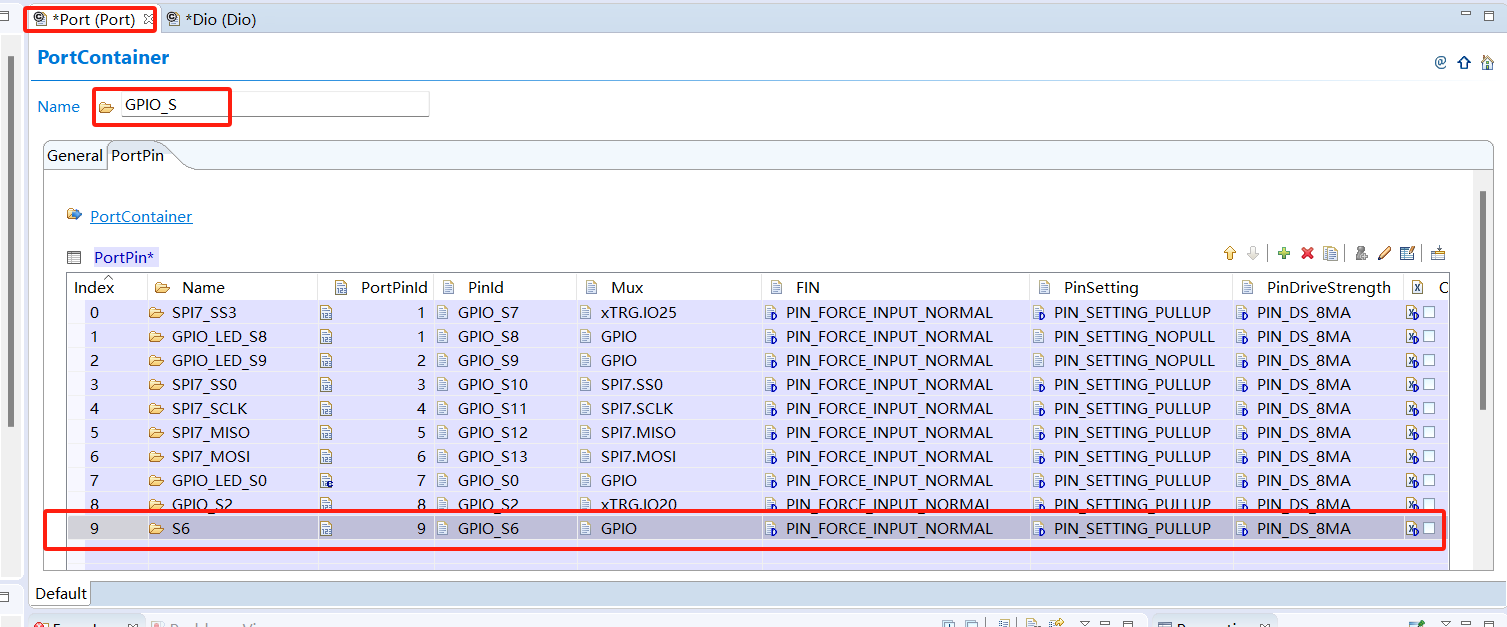
Task: Click the red X delete-row icon
Action: coord(1307,254)
